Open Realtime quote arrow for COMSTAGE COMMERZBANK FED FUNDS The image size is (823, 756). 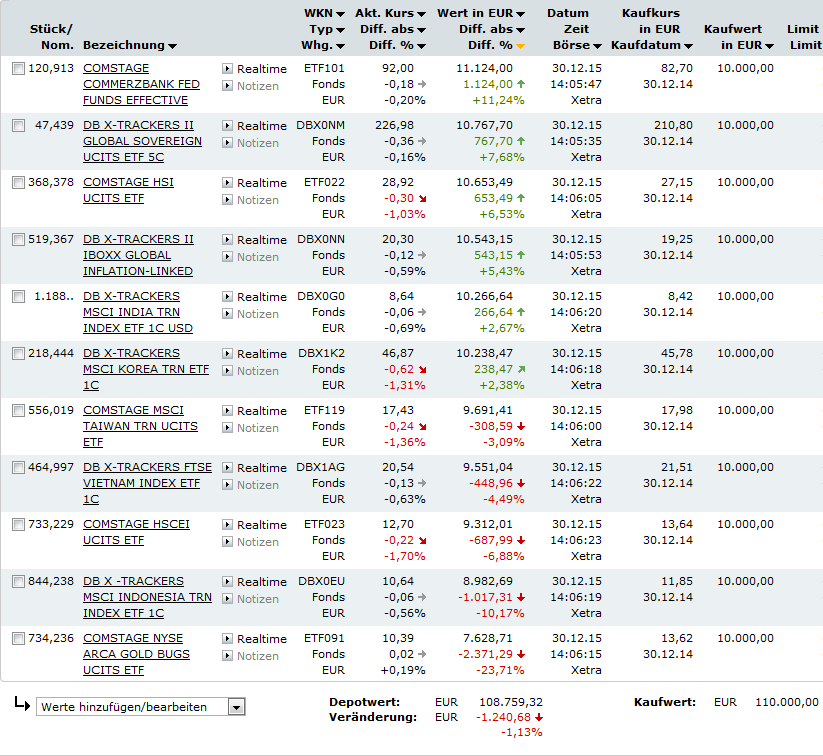point(227,68)
